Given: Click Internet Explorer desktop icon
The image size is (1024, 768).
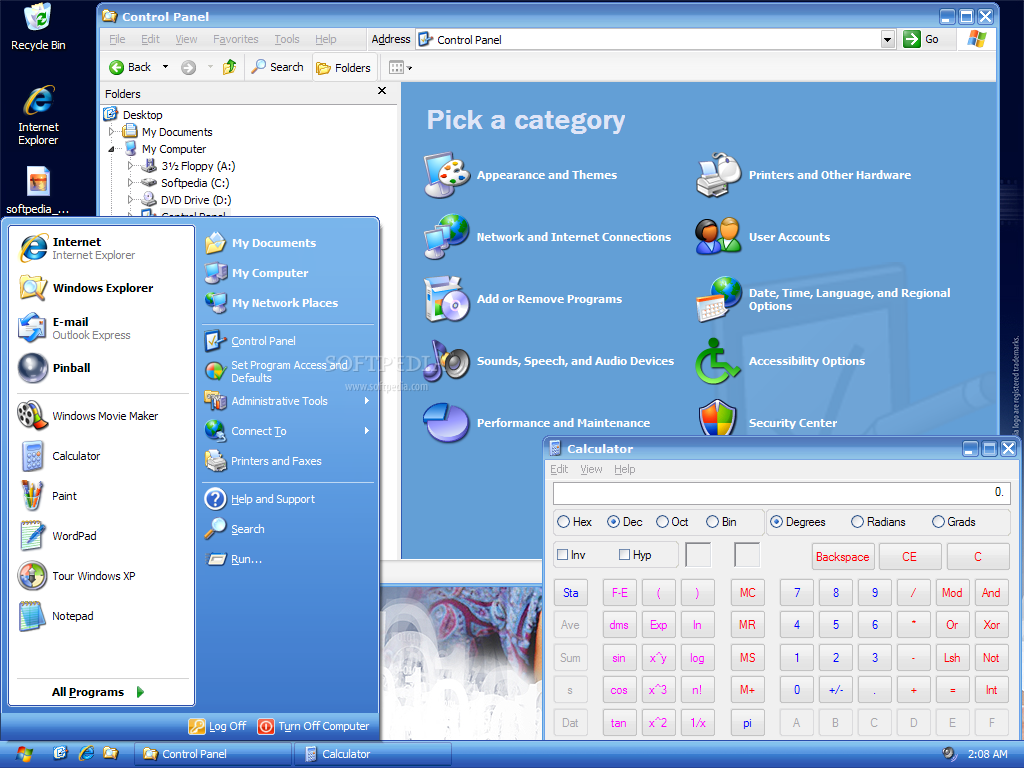Looking at the screenshot, I should tap(38, 115).
